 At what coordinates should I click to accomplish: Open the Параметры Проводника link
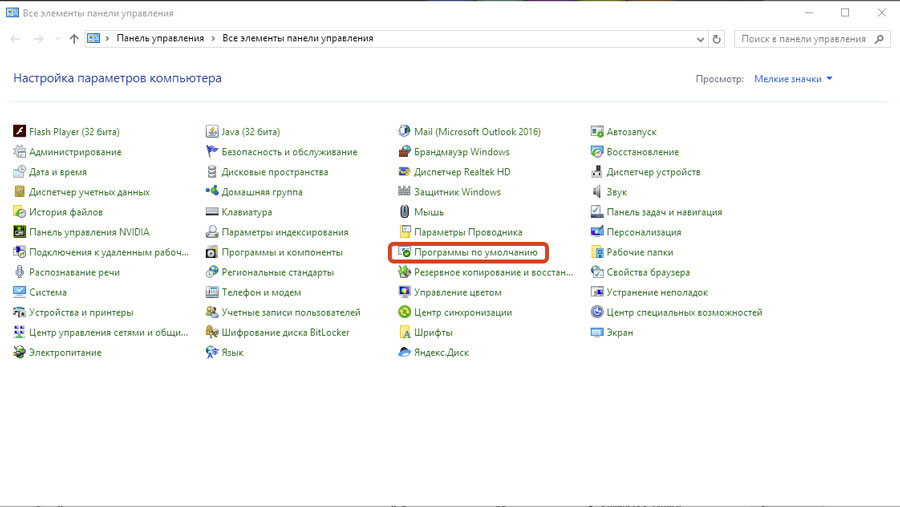coord(468,232)
